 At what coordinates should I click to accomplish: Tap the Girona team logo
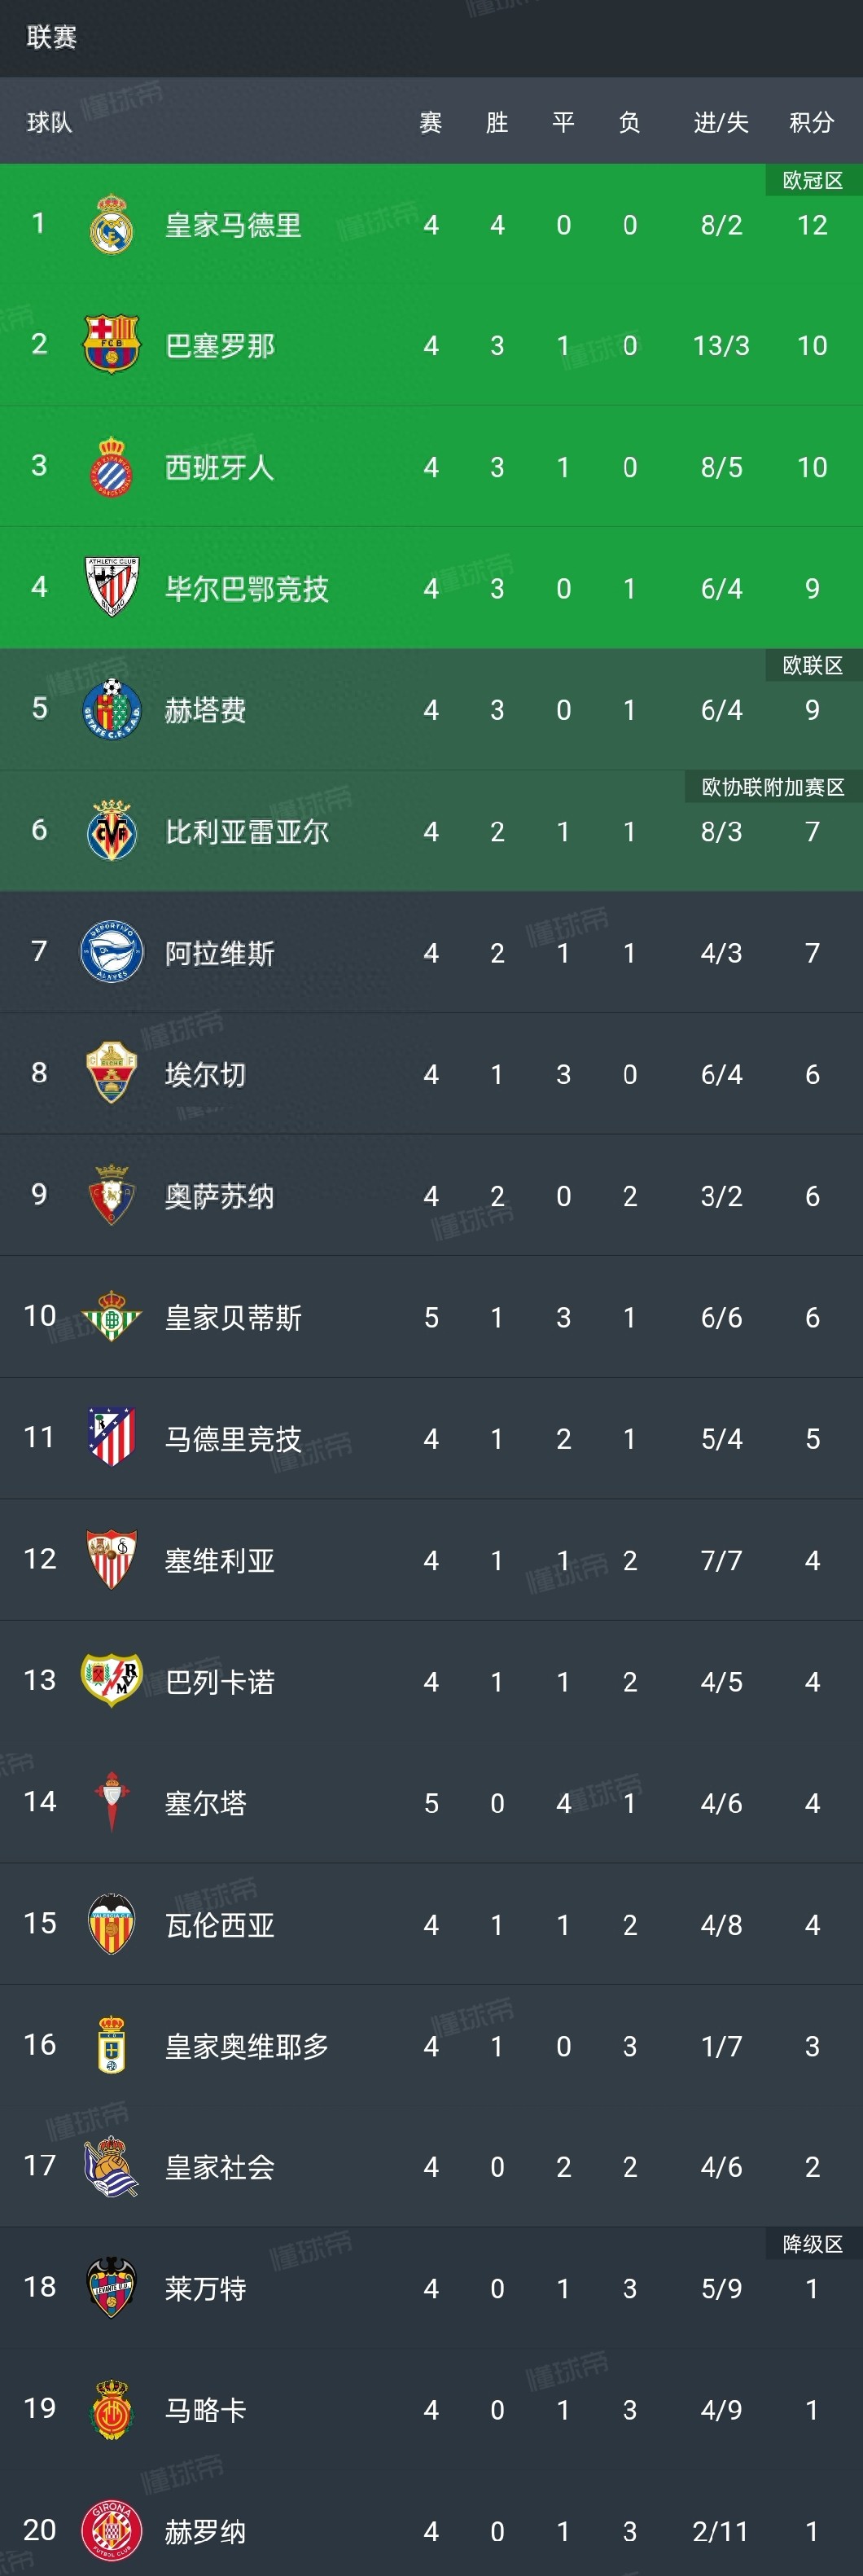point(111,2530)
